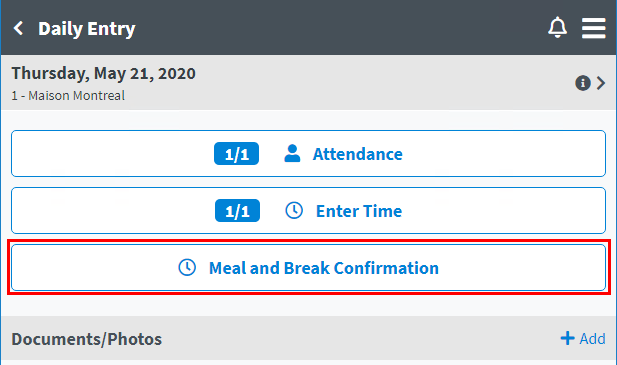This screenshot has height=365, width=617.
Task: Open Meal and Break Confirmation
Action: click(x=308, y=267)
